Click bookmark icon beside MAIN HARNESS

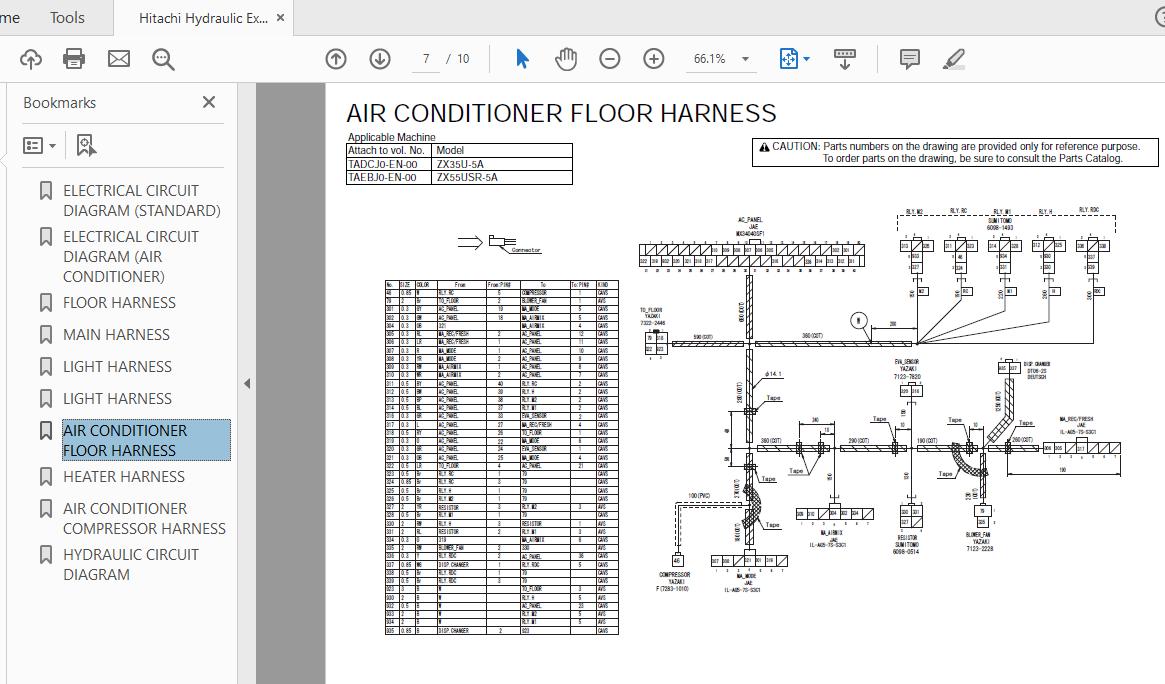pos(45,335)
